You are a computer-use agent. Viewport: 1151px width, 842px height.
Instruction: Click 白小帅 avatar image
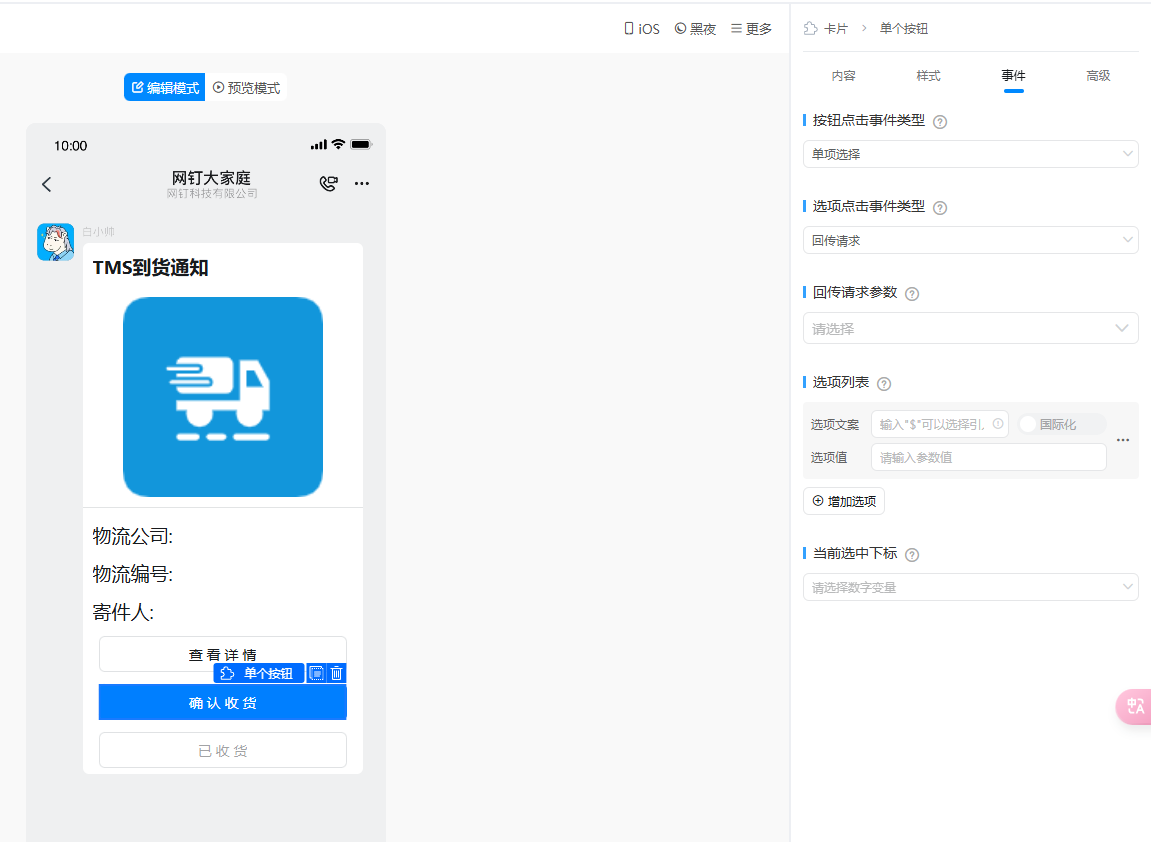(56, 242)
